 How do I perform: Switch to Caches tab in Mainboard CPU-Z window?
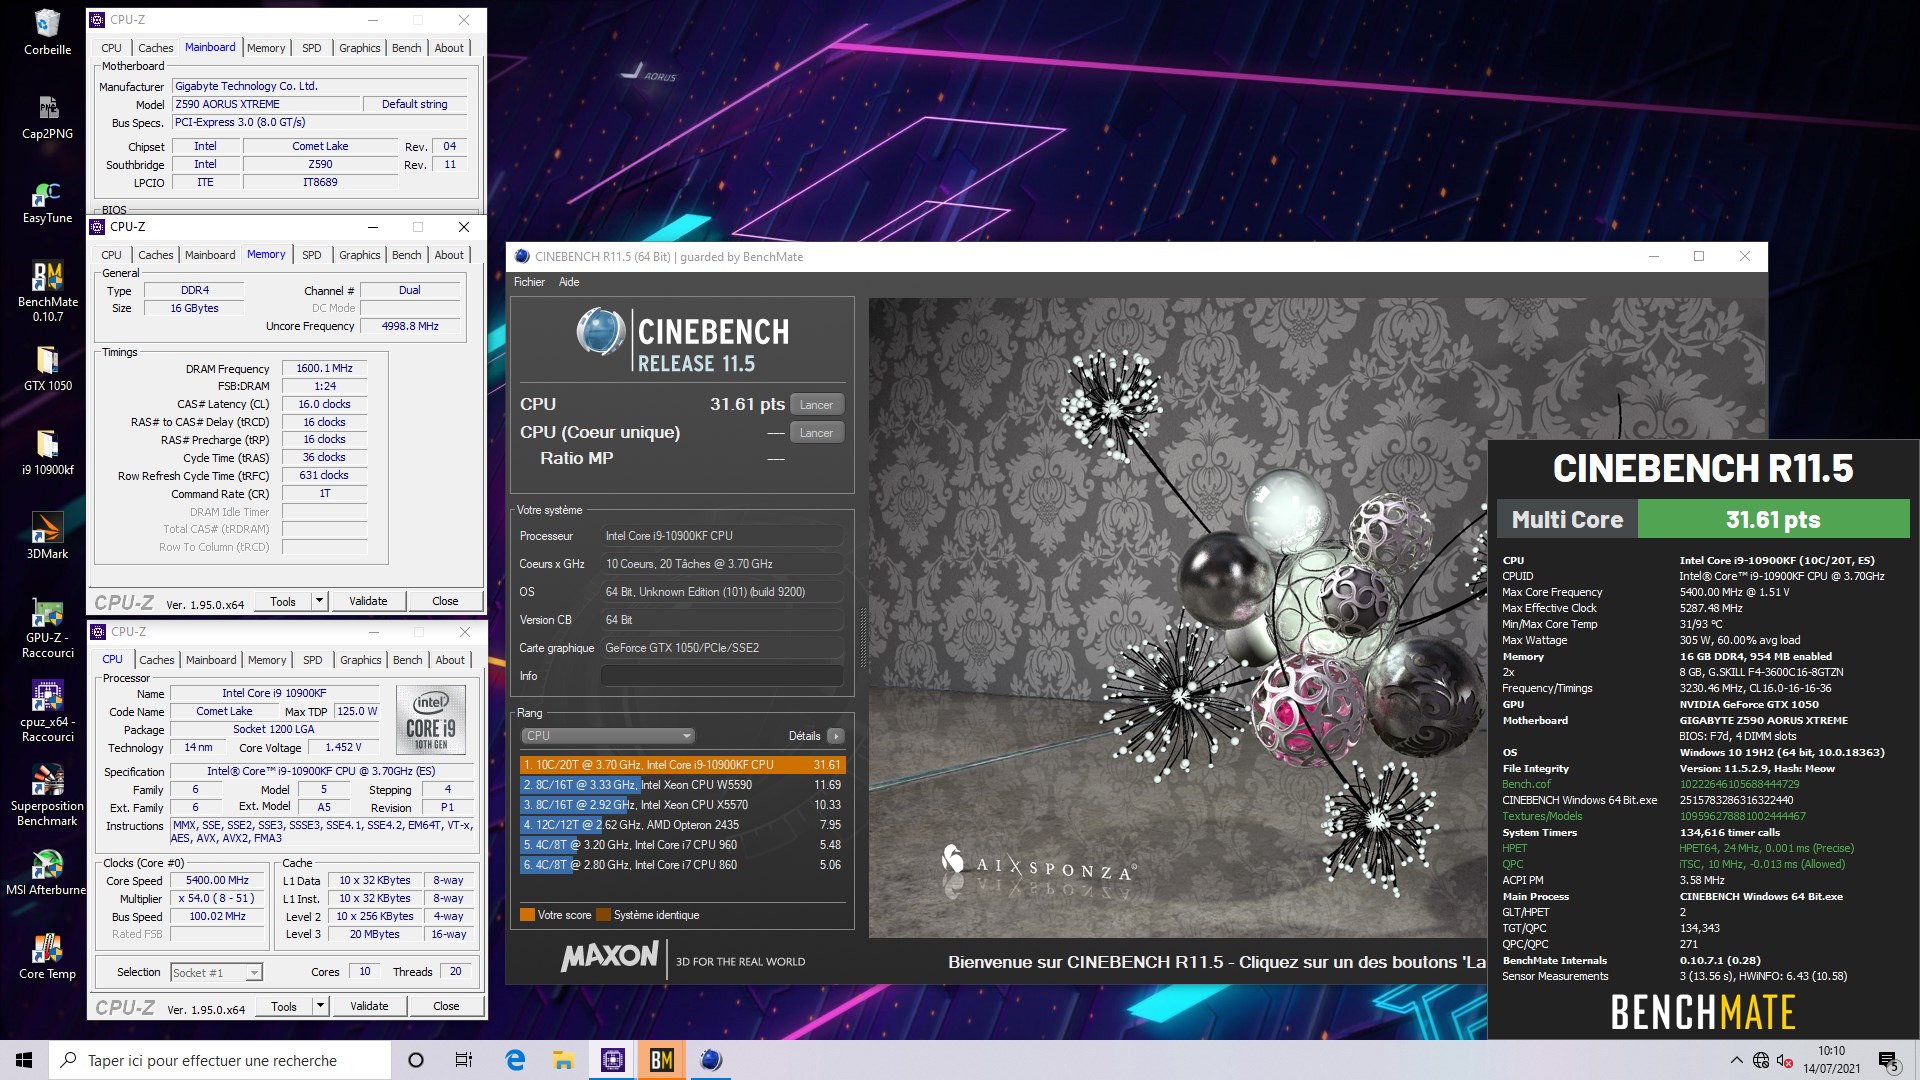[x=155, y=48]
